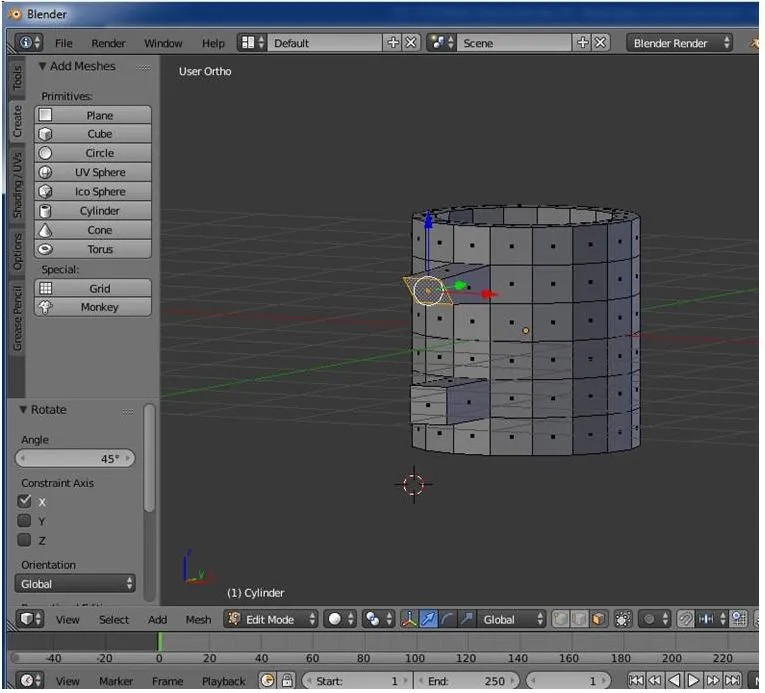Select the translate manipulator arrow icon
The width and height of the screenshot is (765, 693).
[428, 620]
